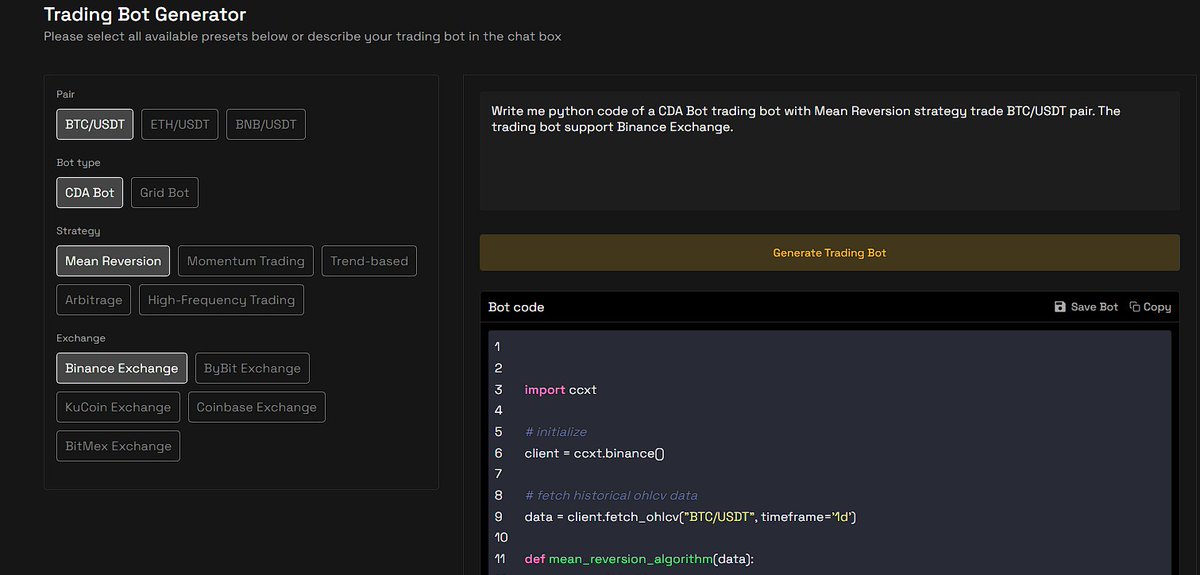The width and height of the screenshot is (1200, 575).
Task: Click the Generate Trading Bot button
Action: click(x=830, y=253)
